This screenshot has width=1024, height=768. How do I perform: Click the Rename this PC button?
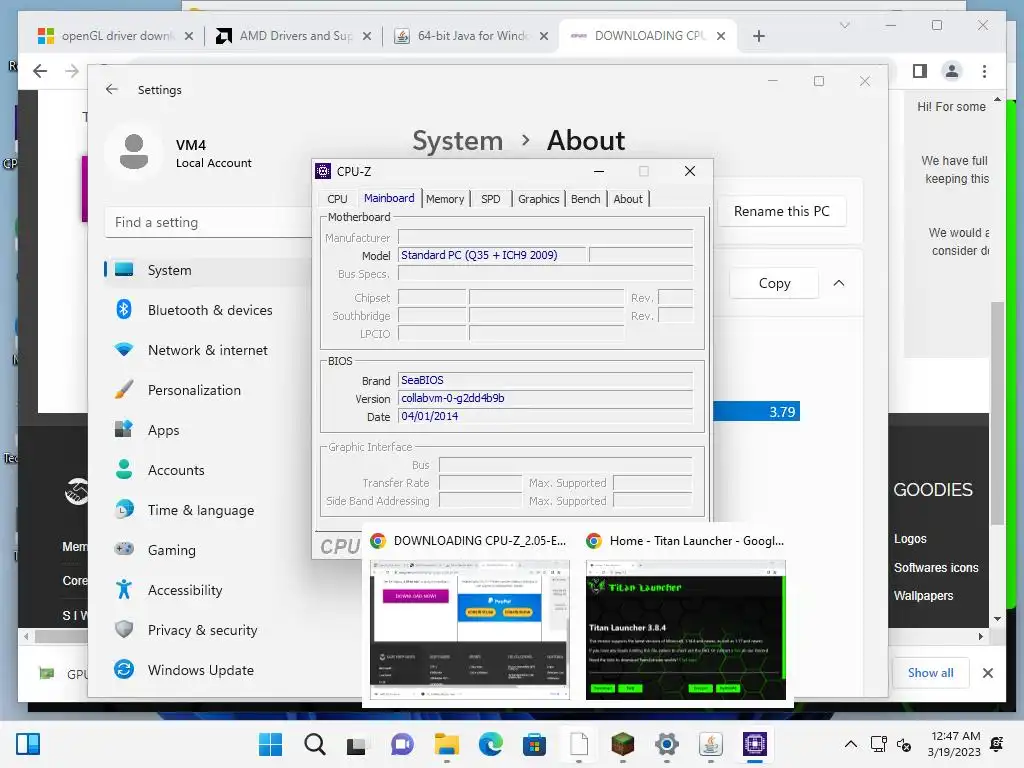782,211
